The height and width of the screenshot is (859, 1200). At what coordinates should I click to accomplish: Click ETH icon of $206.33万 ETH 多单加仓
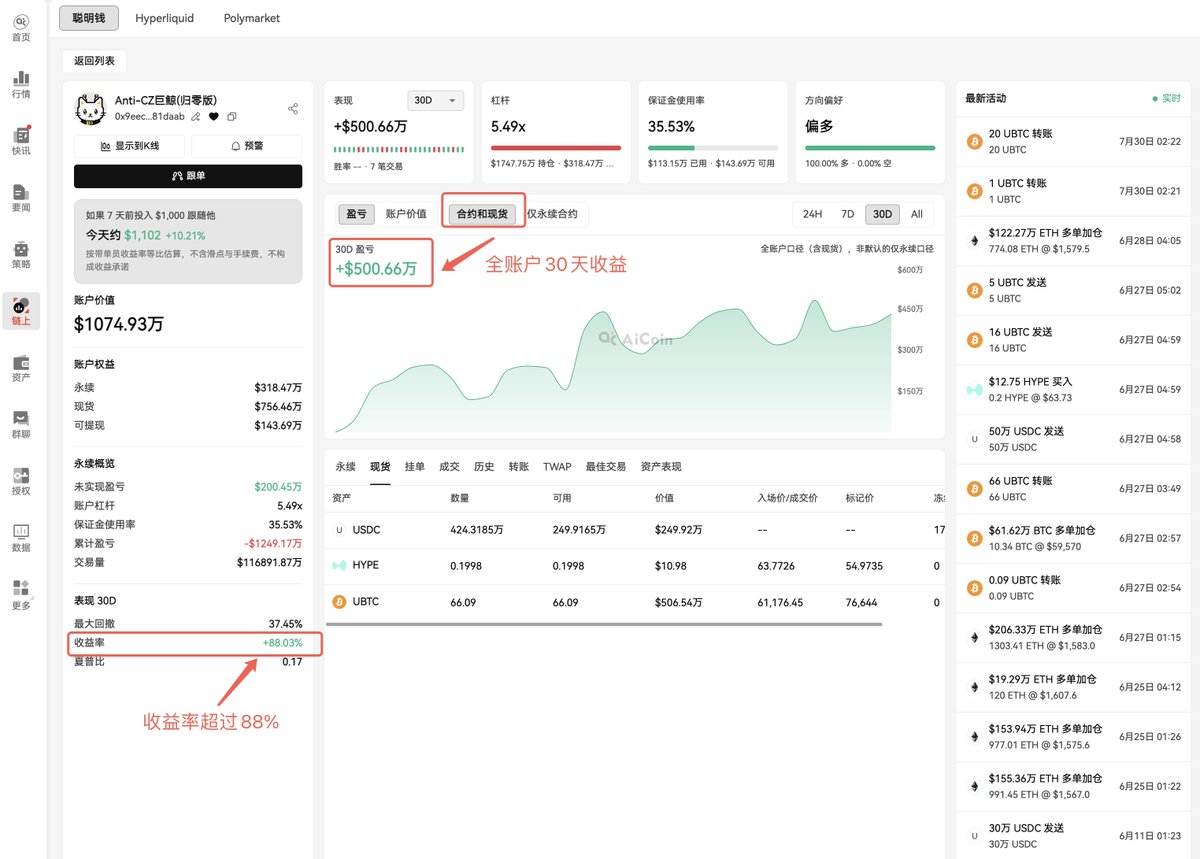click(974, 637)
